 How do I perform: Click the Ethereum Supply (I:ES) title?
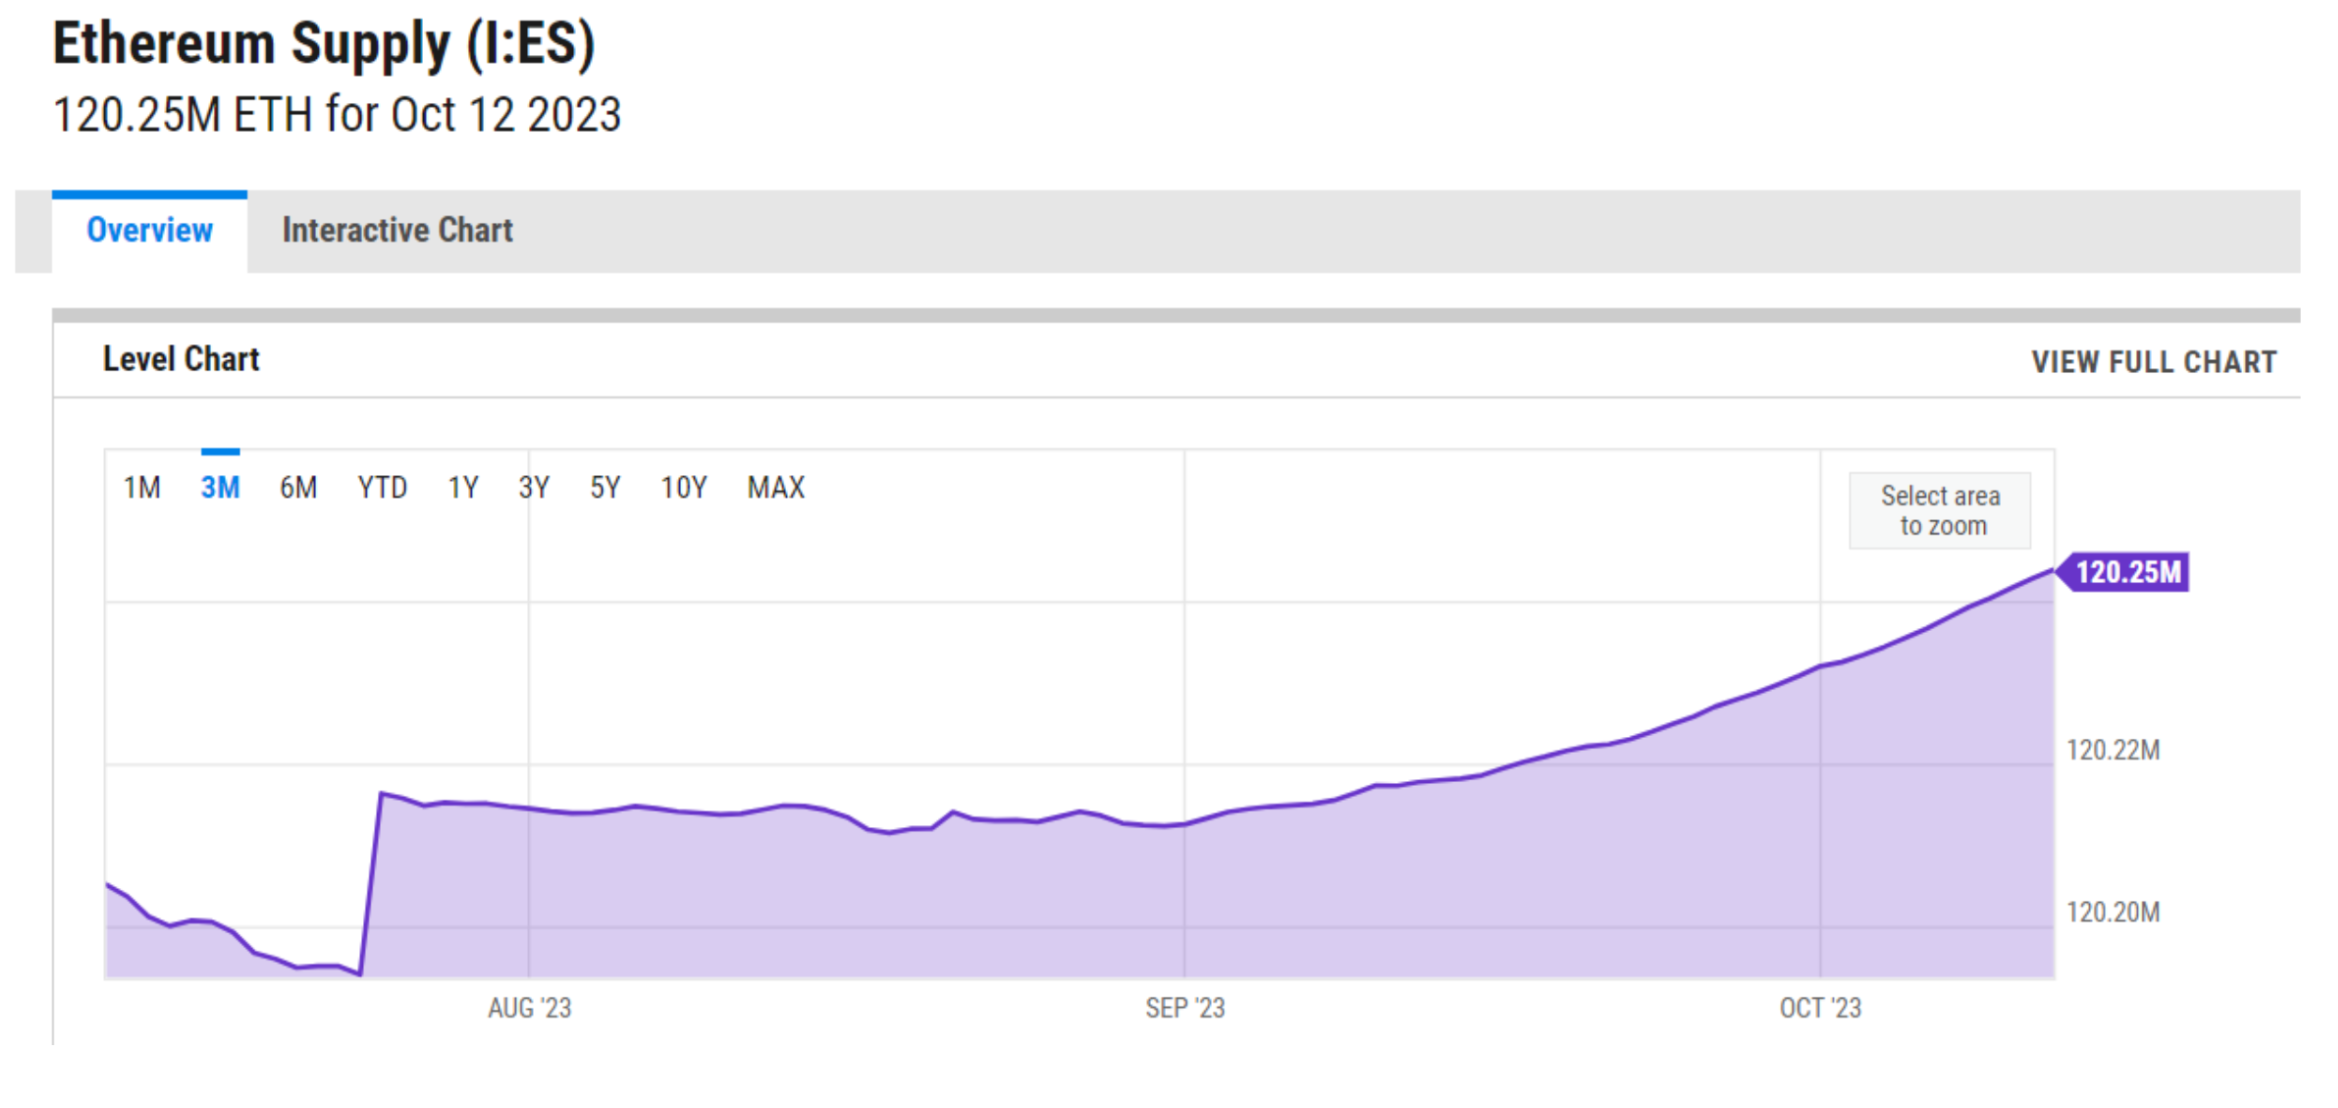click(324, 44)
